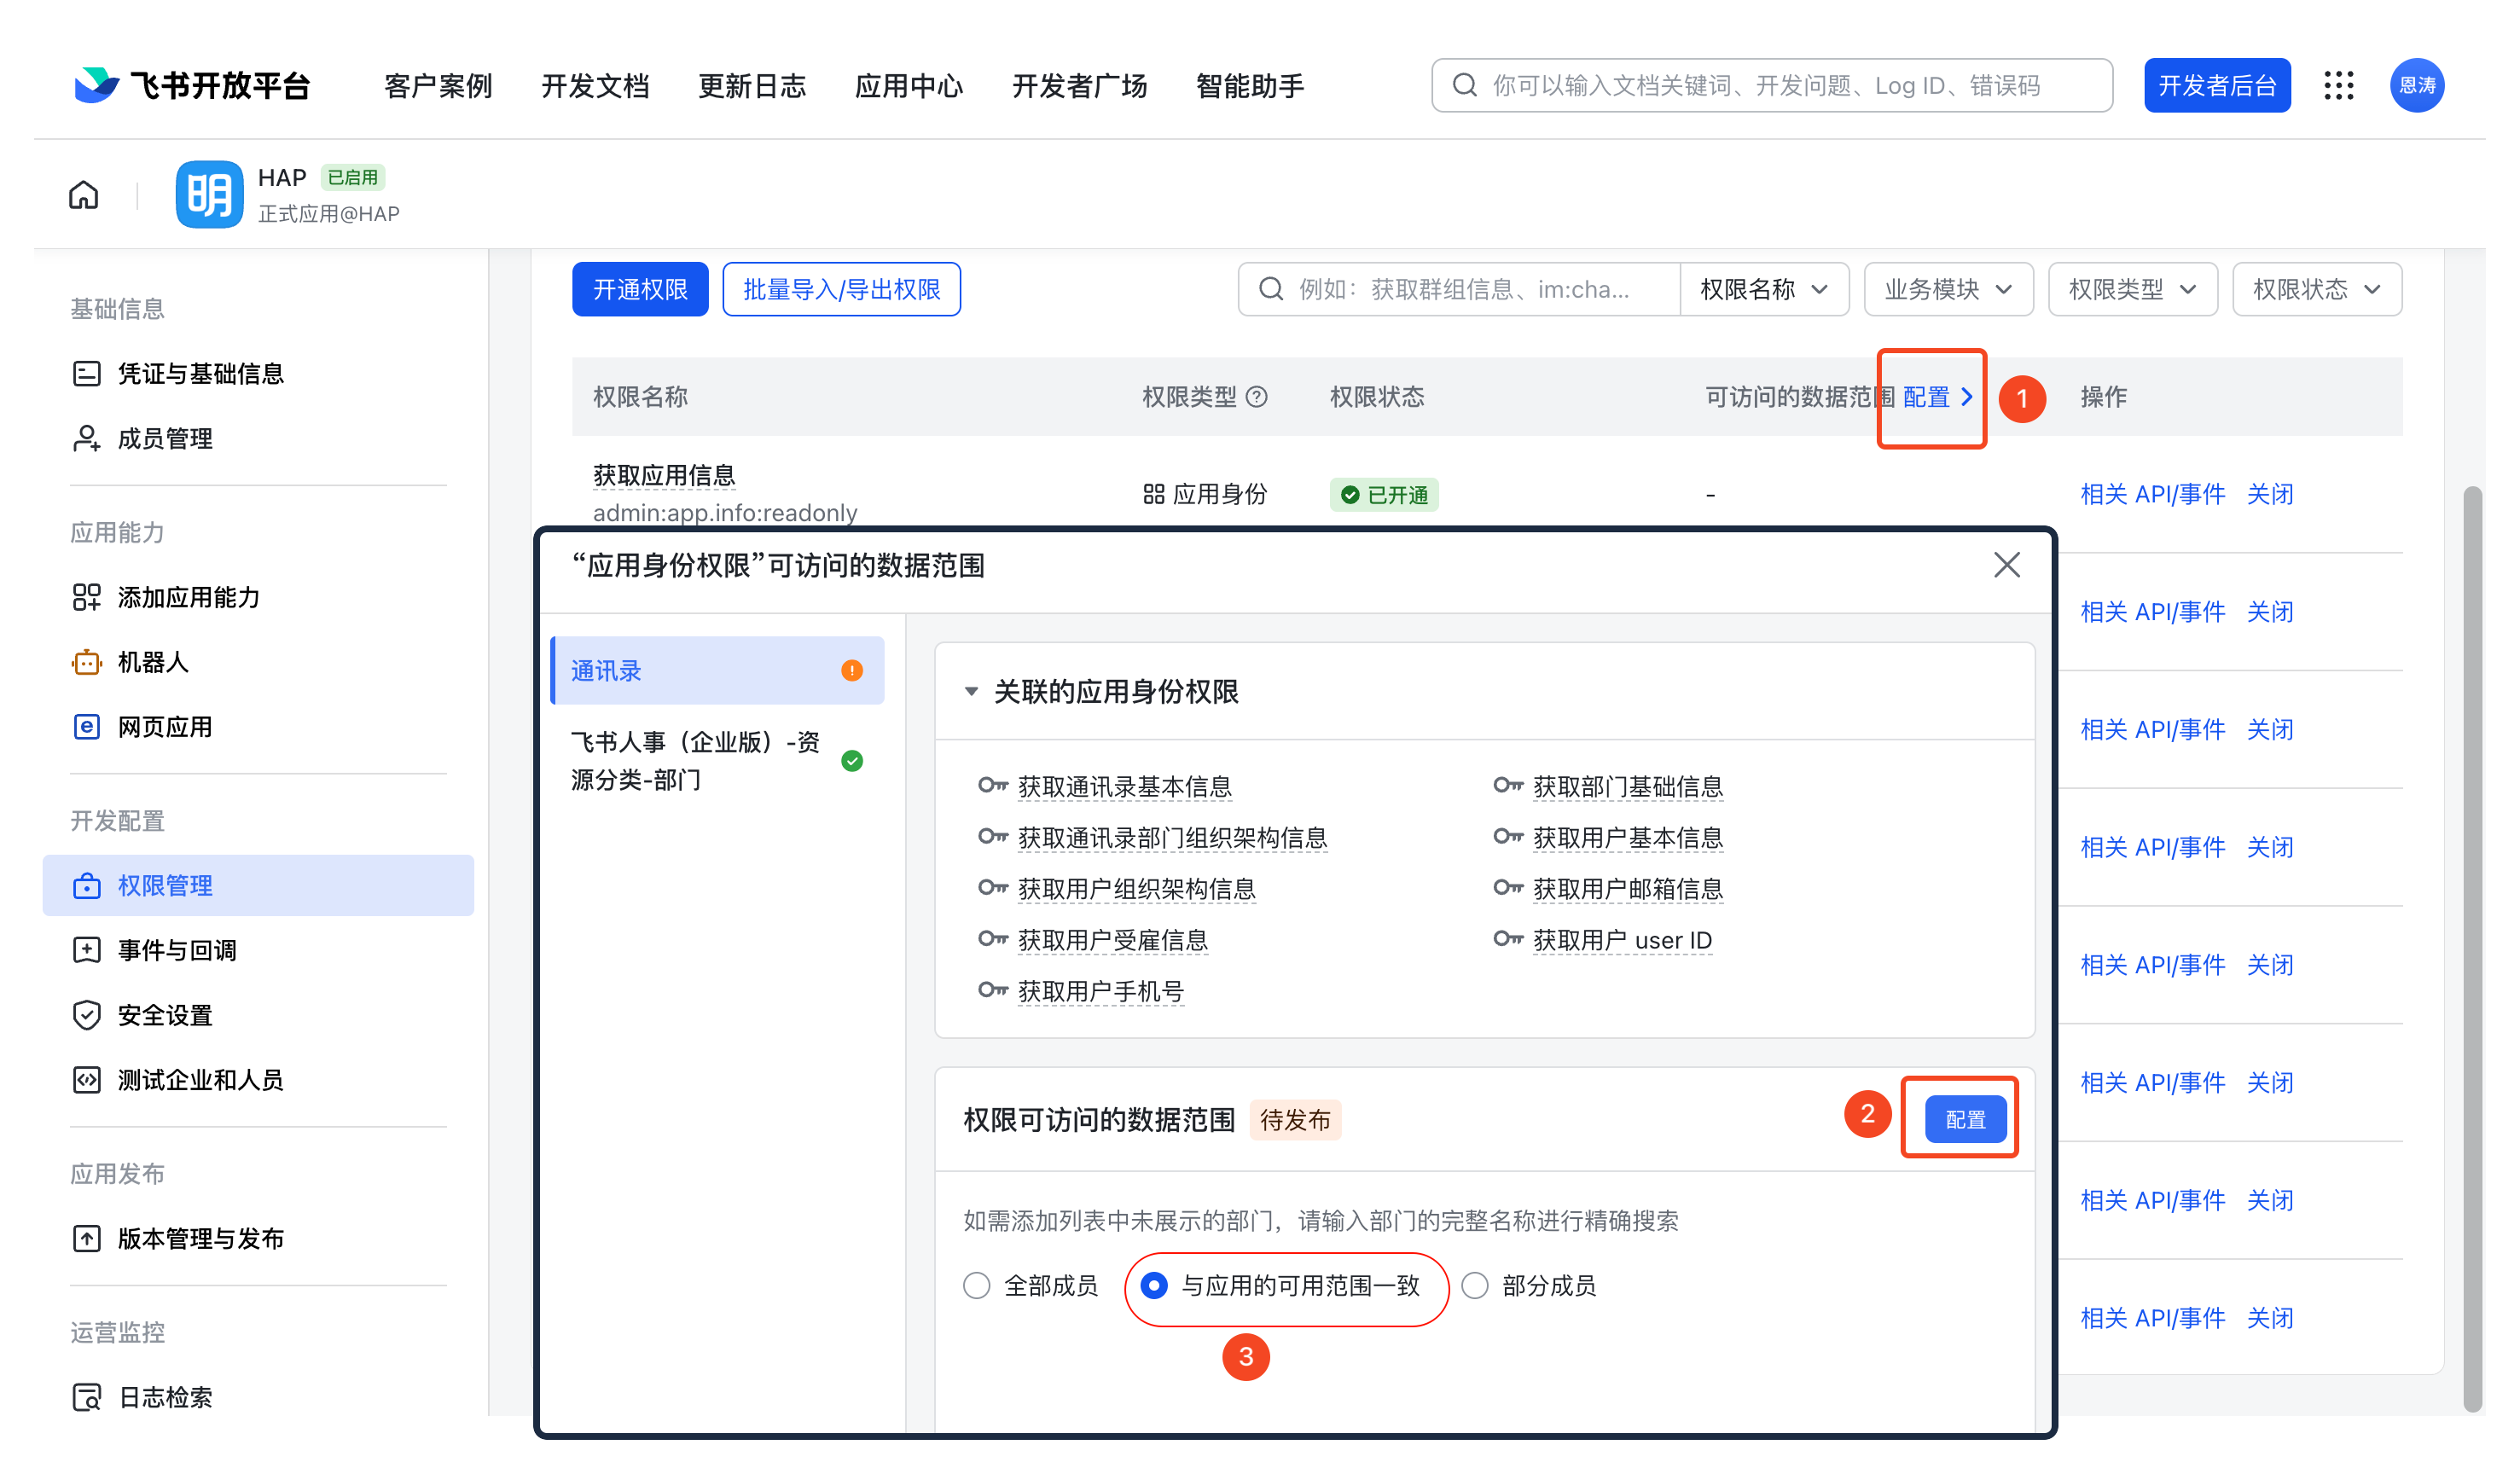Select the 全部成员 radio option
The image size is (2520, 1474).
pos(977,1286)
